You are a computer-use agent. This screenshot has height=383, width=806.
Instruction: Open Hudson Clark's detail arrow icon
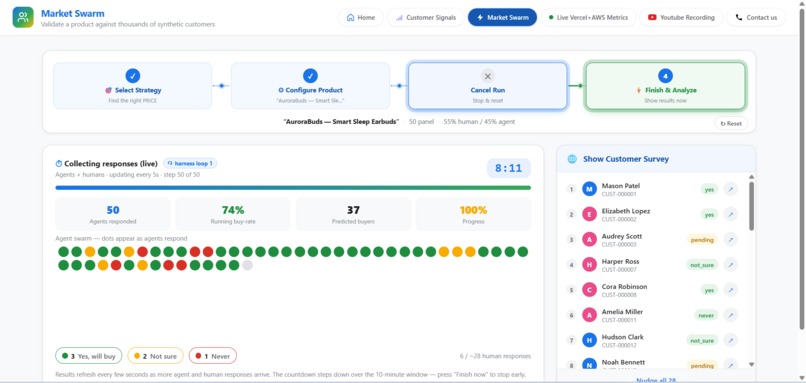coord(730,340)
